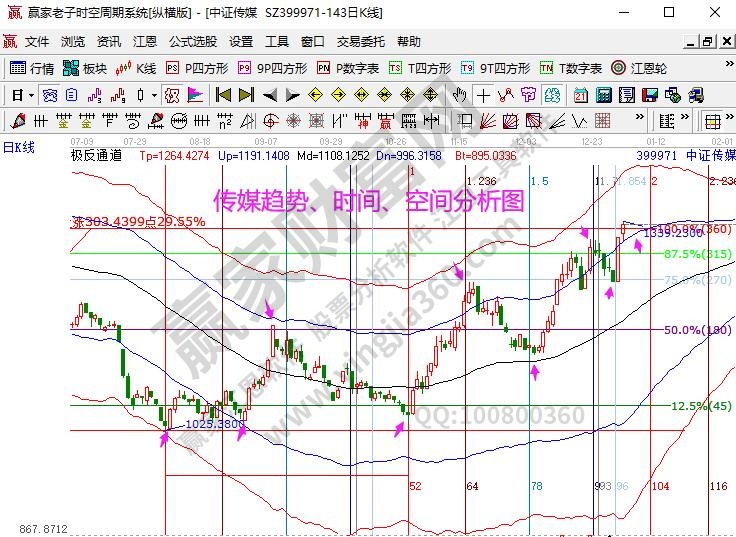Image resolution: width=736 pixels, height=537 pixels.
Task: Expand the 日 period dropdown arrow
Action: tap(31, 95)
